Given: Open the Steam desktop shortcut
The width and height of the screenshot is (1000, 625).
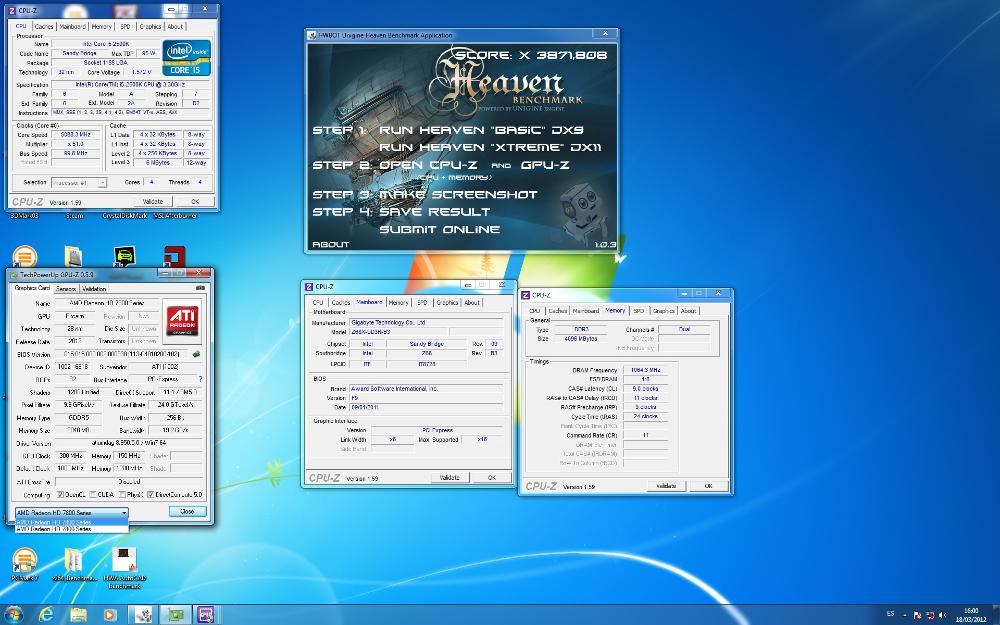Looking at the screenshot, I should (75, 216).
